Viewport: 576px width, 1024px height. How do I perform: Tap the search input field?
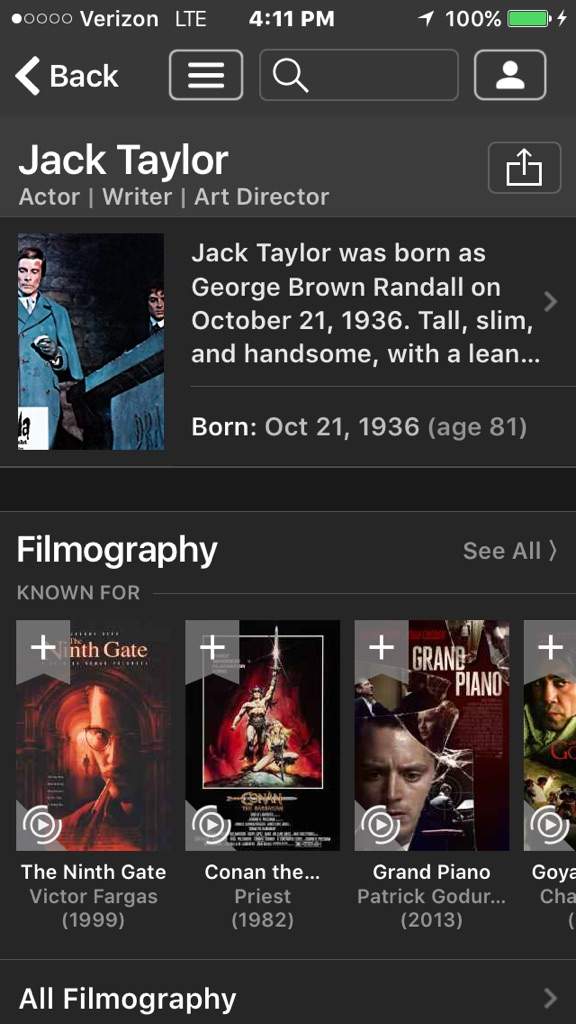click(x=359, y=75)
